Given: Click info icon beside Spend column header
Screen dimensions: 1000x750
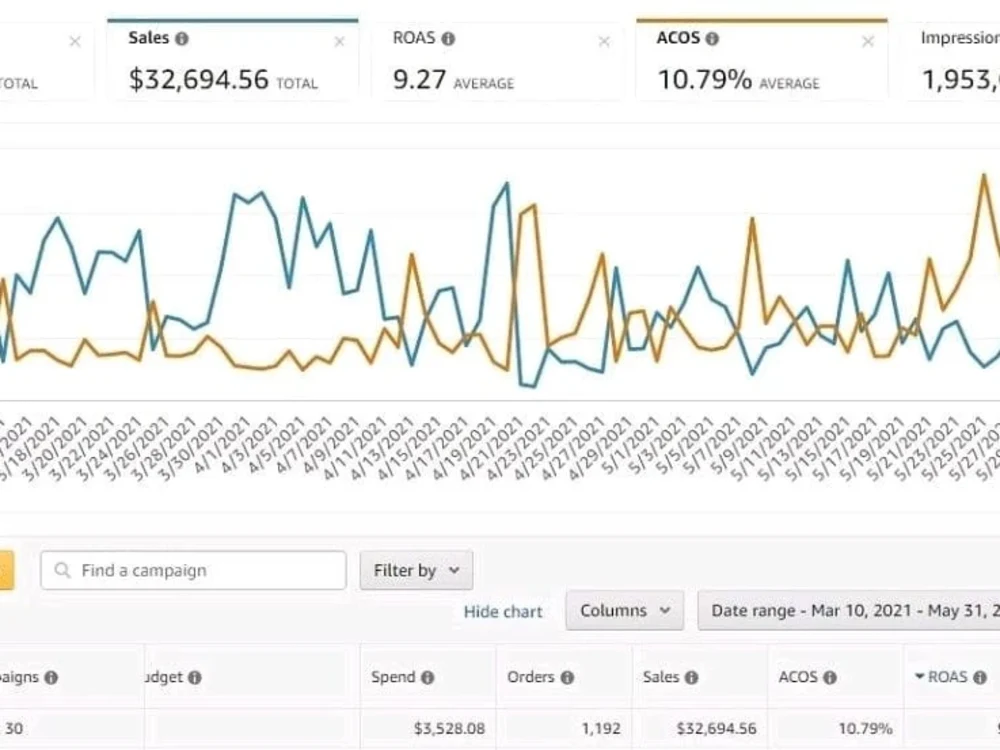Looking at the screenshot, I should tap(427, 677).
